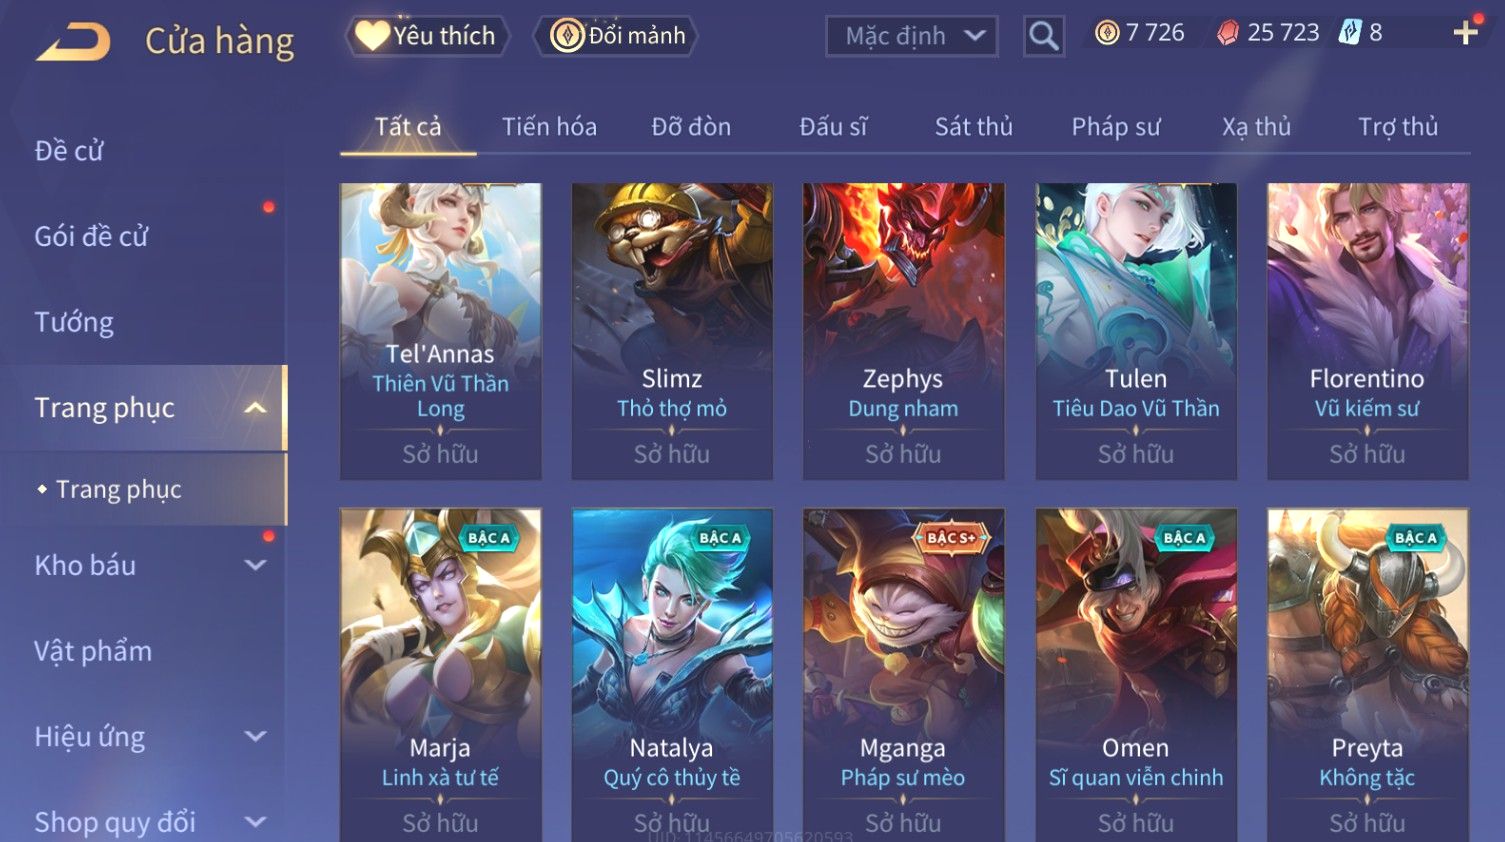Open the Mặc định sort dropdown
This screenshot has height=842, width=1505.
pyautogui.click(x=912, y=36)
